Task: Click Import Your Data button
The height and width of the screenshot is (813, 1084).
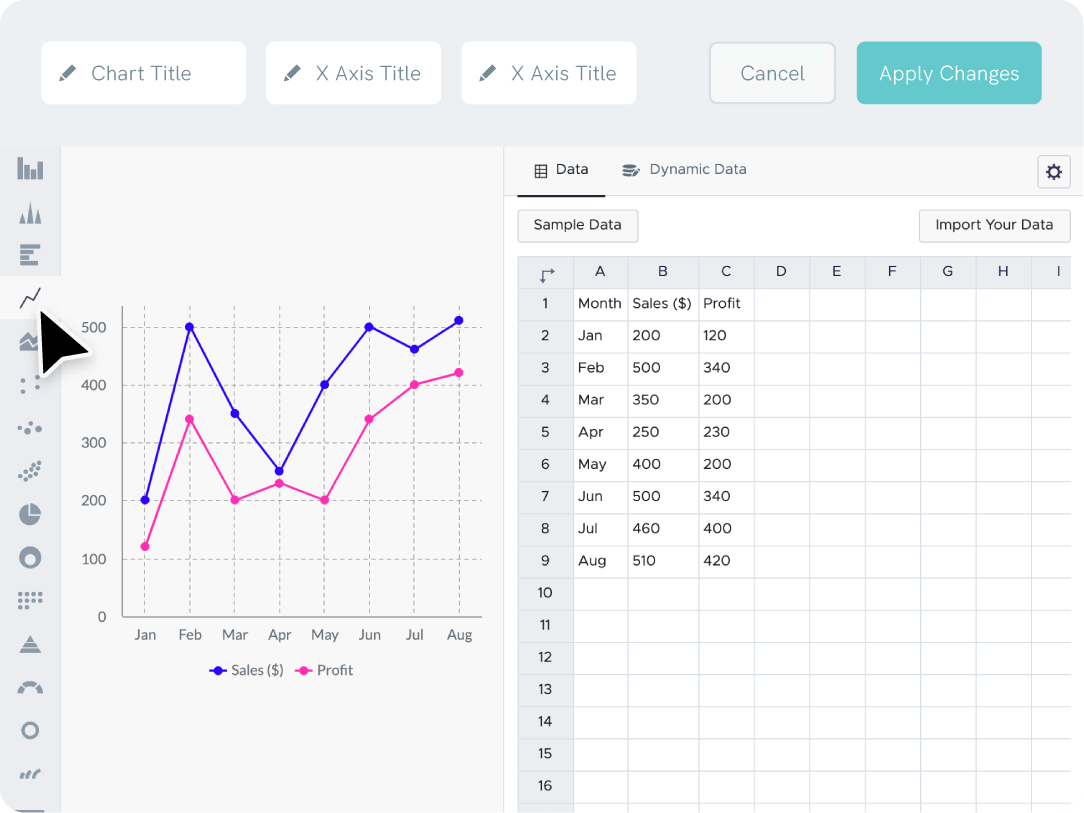Action: [x=994, y=225]
